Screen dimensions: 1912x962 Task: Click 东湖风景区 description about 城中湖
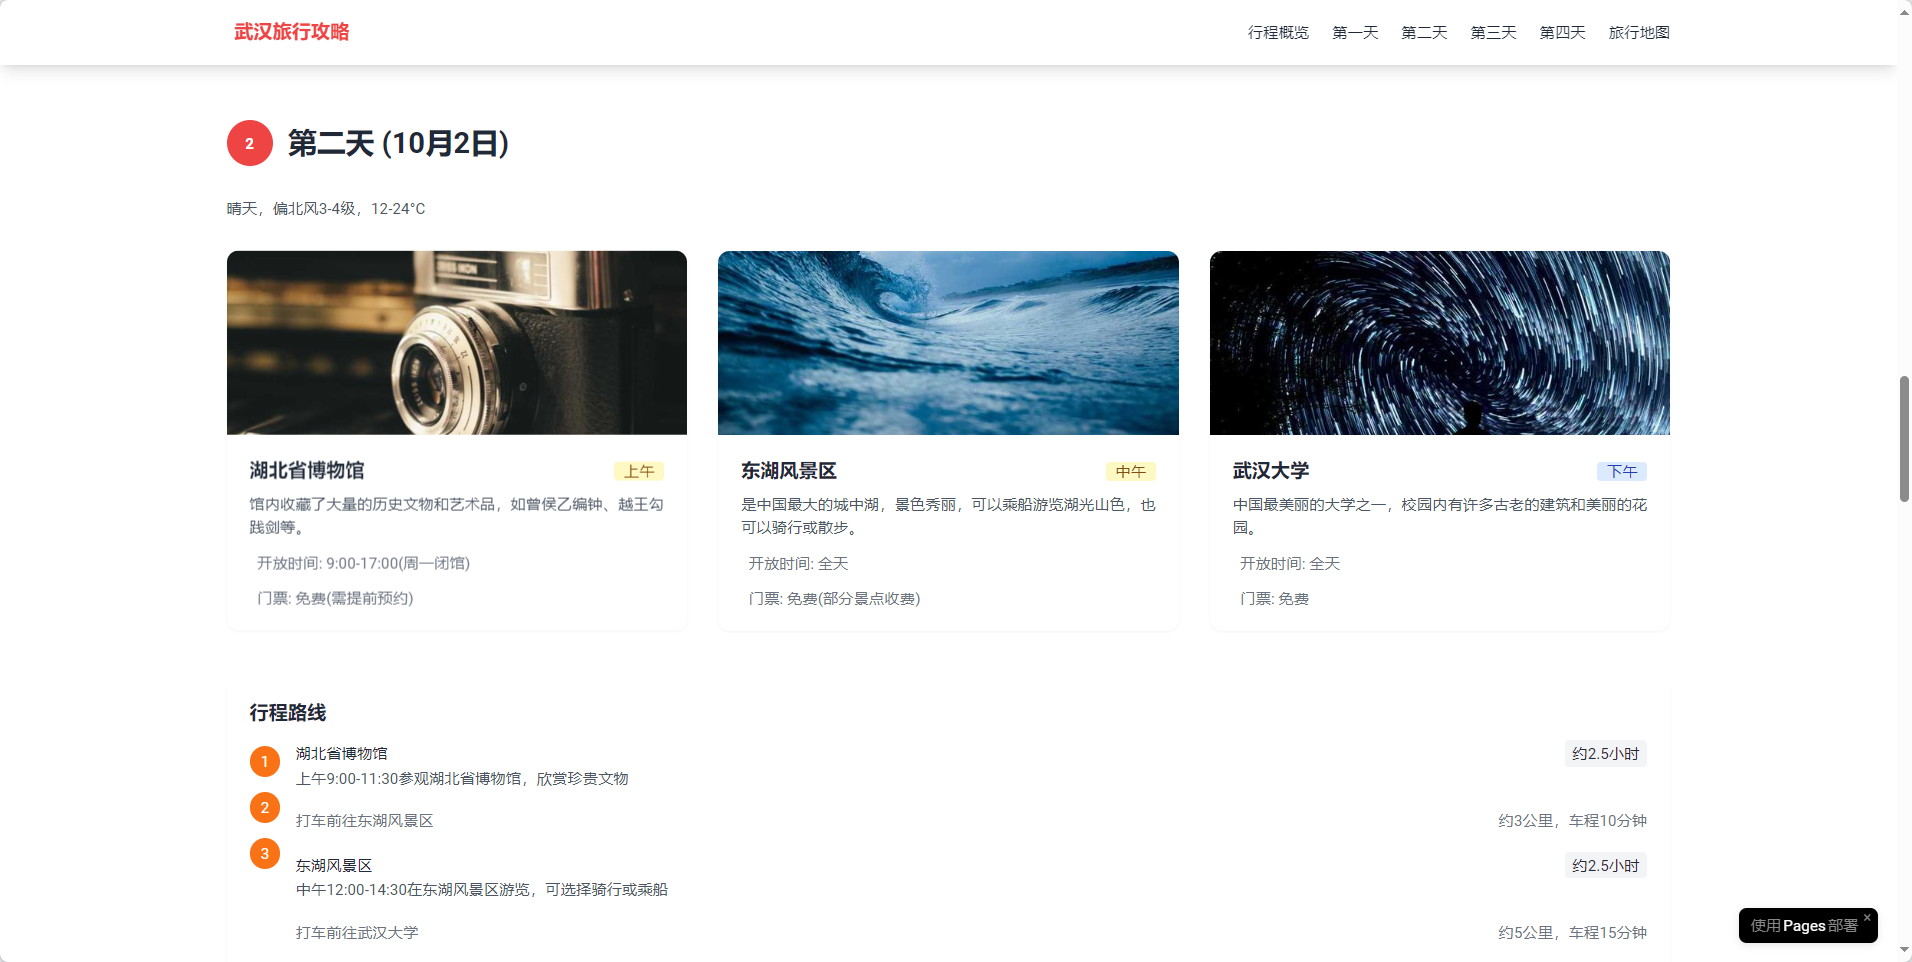tap(948, 516)
